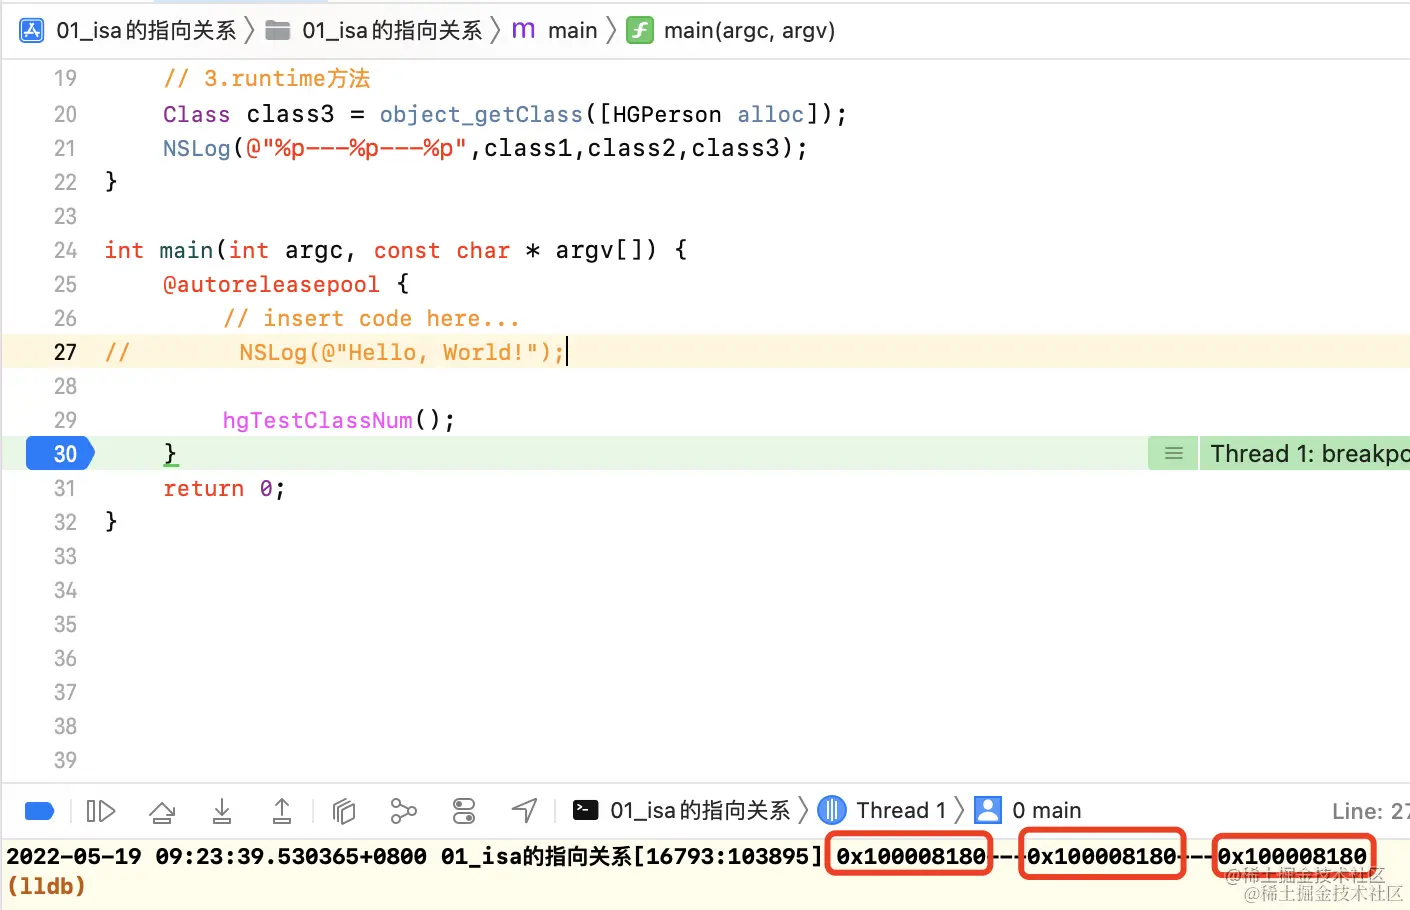
Task: Click the m file icon in jump bar
Action: (x=523, y=31)
